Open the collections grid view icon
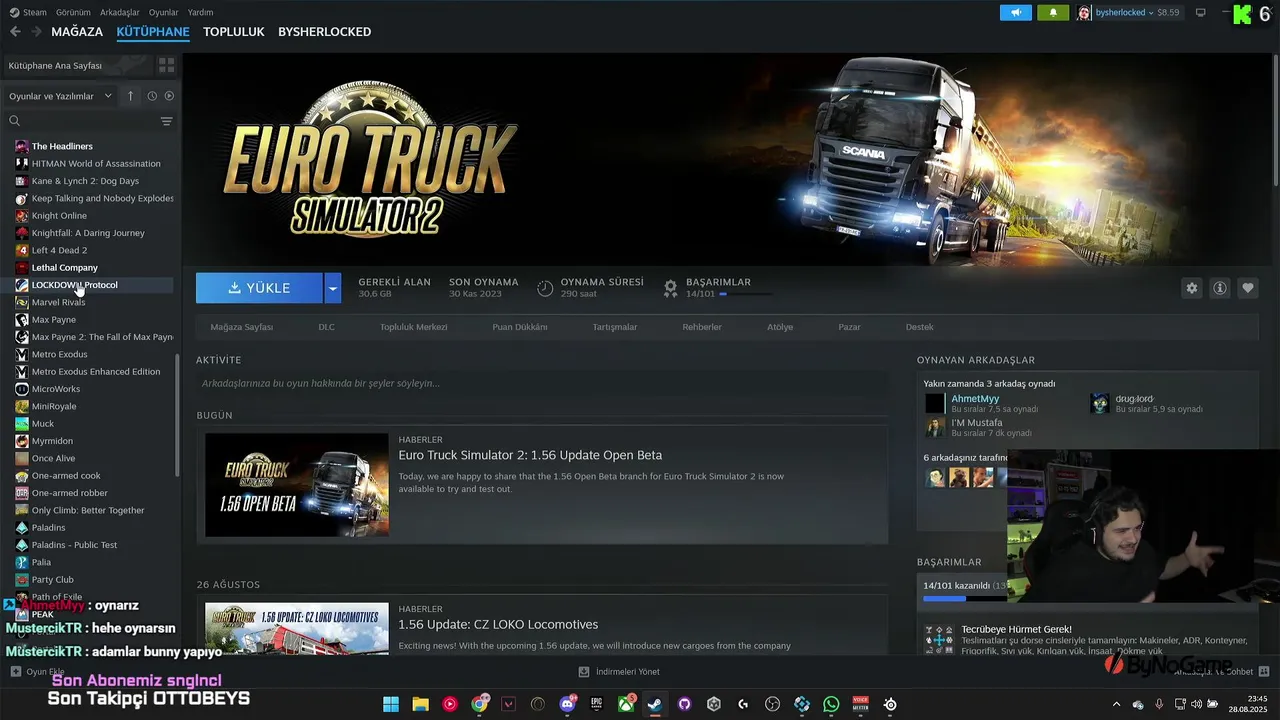The height and width of the screenshot is (720, 1280). [166, 65]
